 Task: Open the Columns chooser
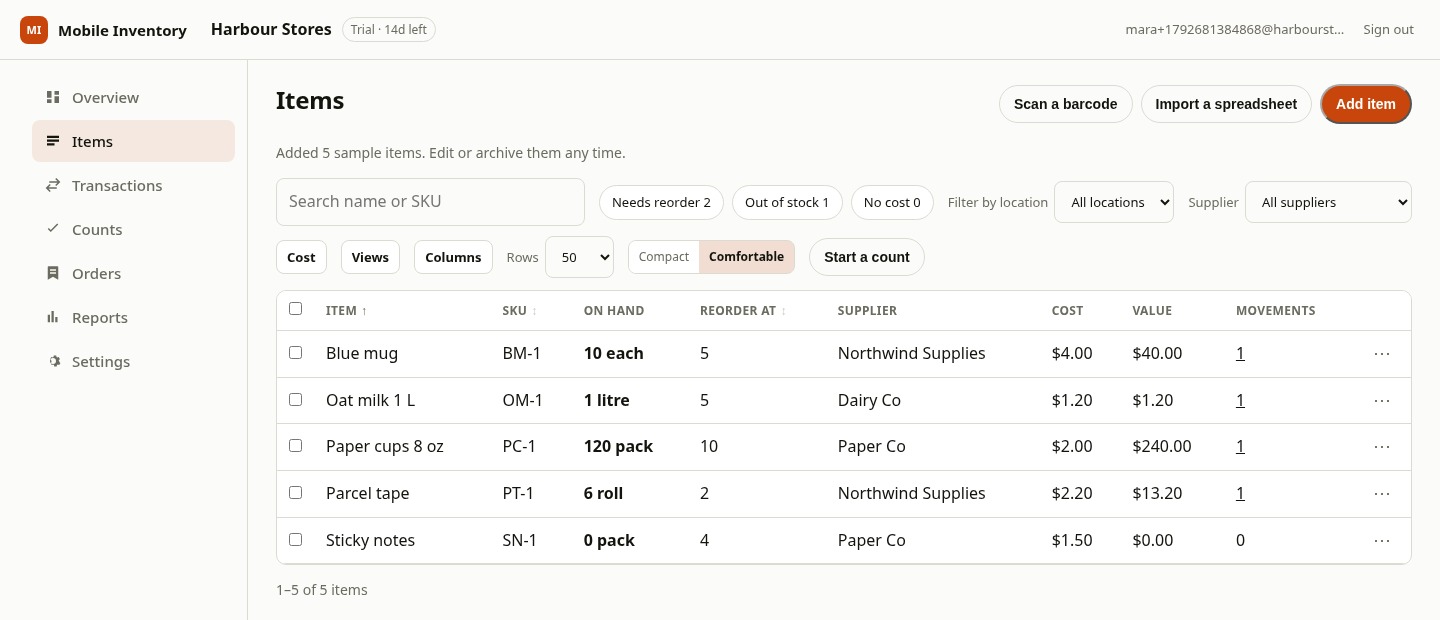453,257
